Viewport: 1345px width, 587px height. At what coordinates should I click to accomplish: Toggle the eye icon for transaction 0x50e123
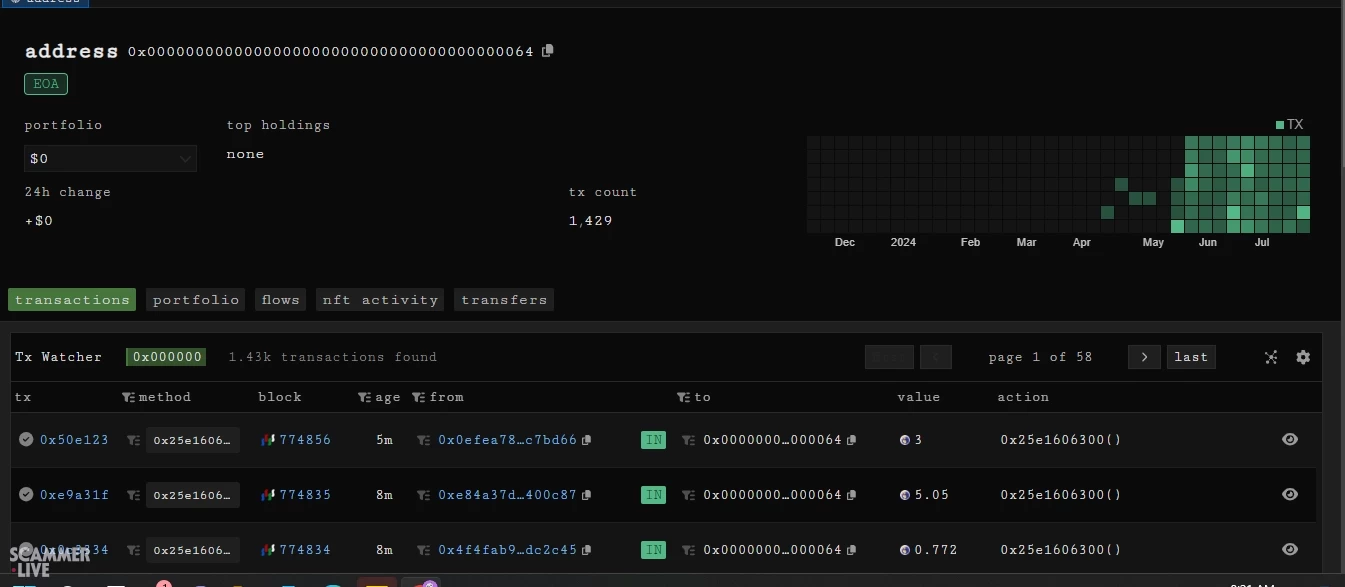(x=1290, y=439)
